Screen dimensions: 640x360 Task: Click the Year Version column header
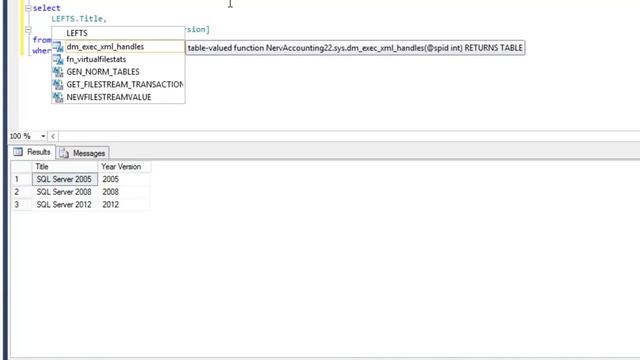coord(124,167)
